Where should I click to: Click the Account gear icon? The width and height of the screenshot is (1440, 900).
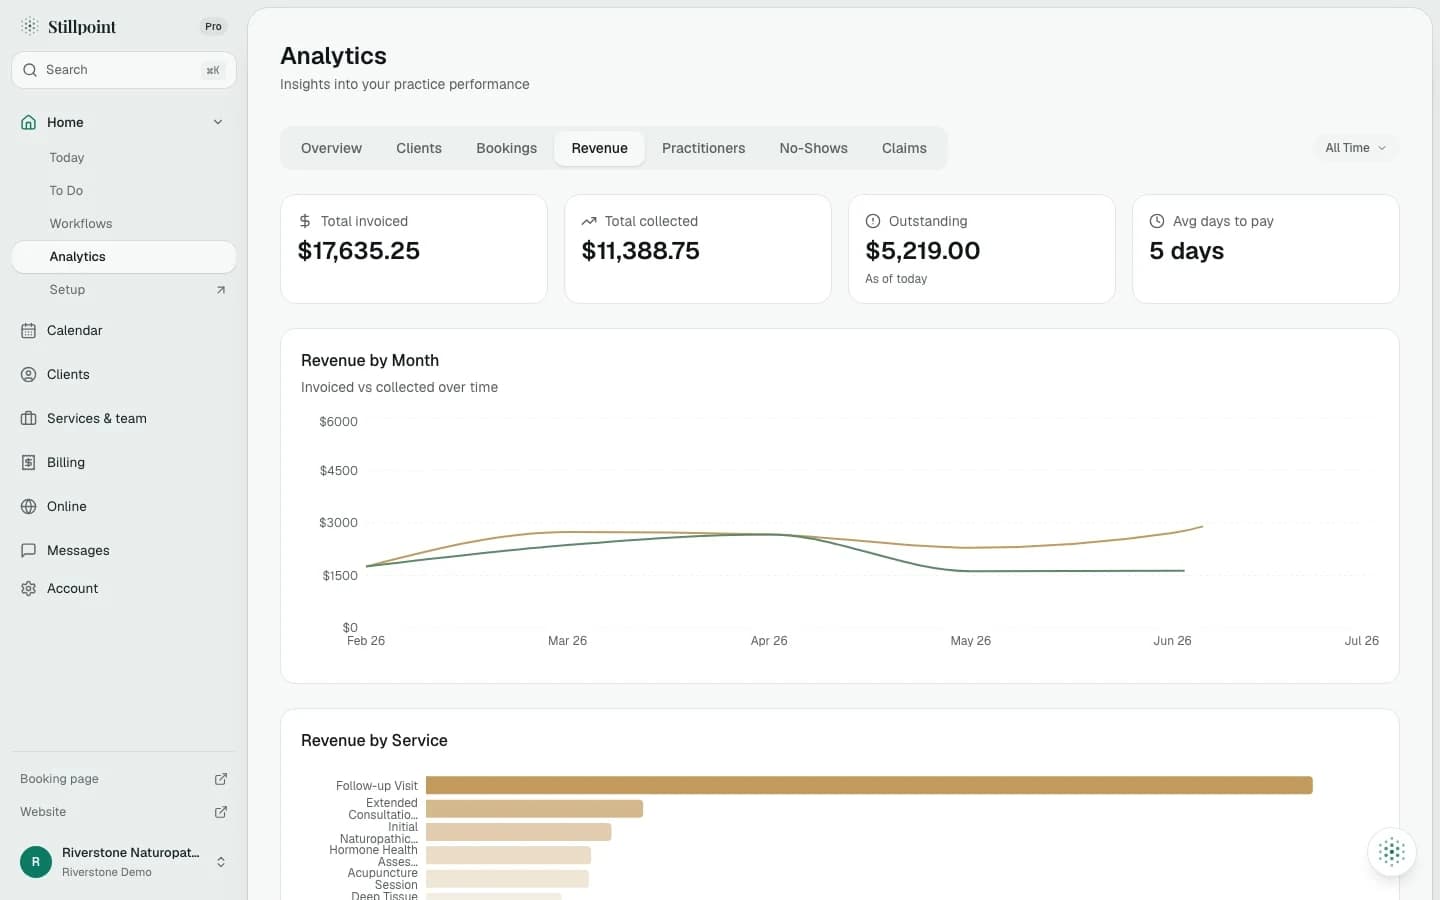pyautogui.click(x=28, y=588)
